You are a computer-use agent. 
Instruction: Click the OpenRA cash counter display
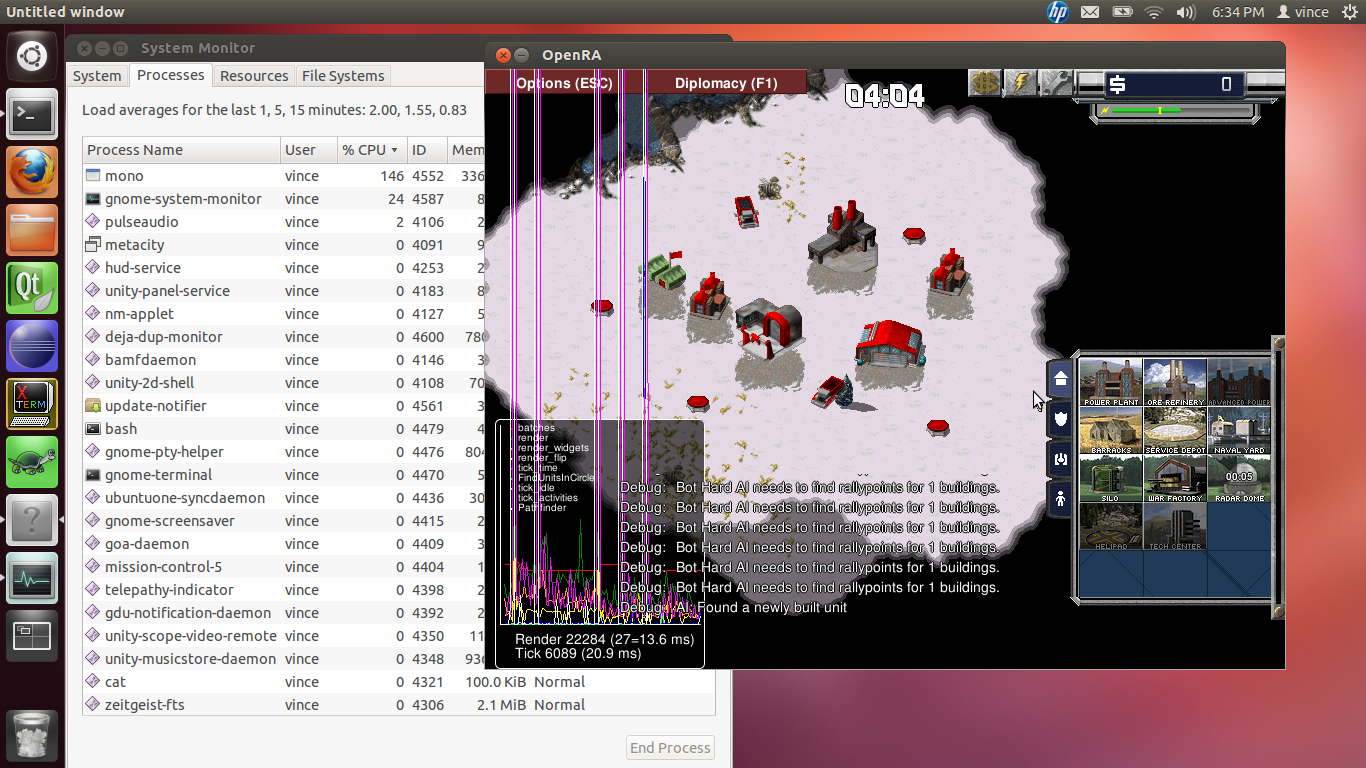click(x=1173, y=84)
